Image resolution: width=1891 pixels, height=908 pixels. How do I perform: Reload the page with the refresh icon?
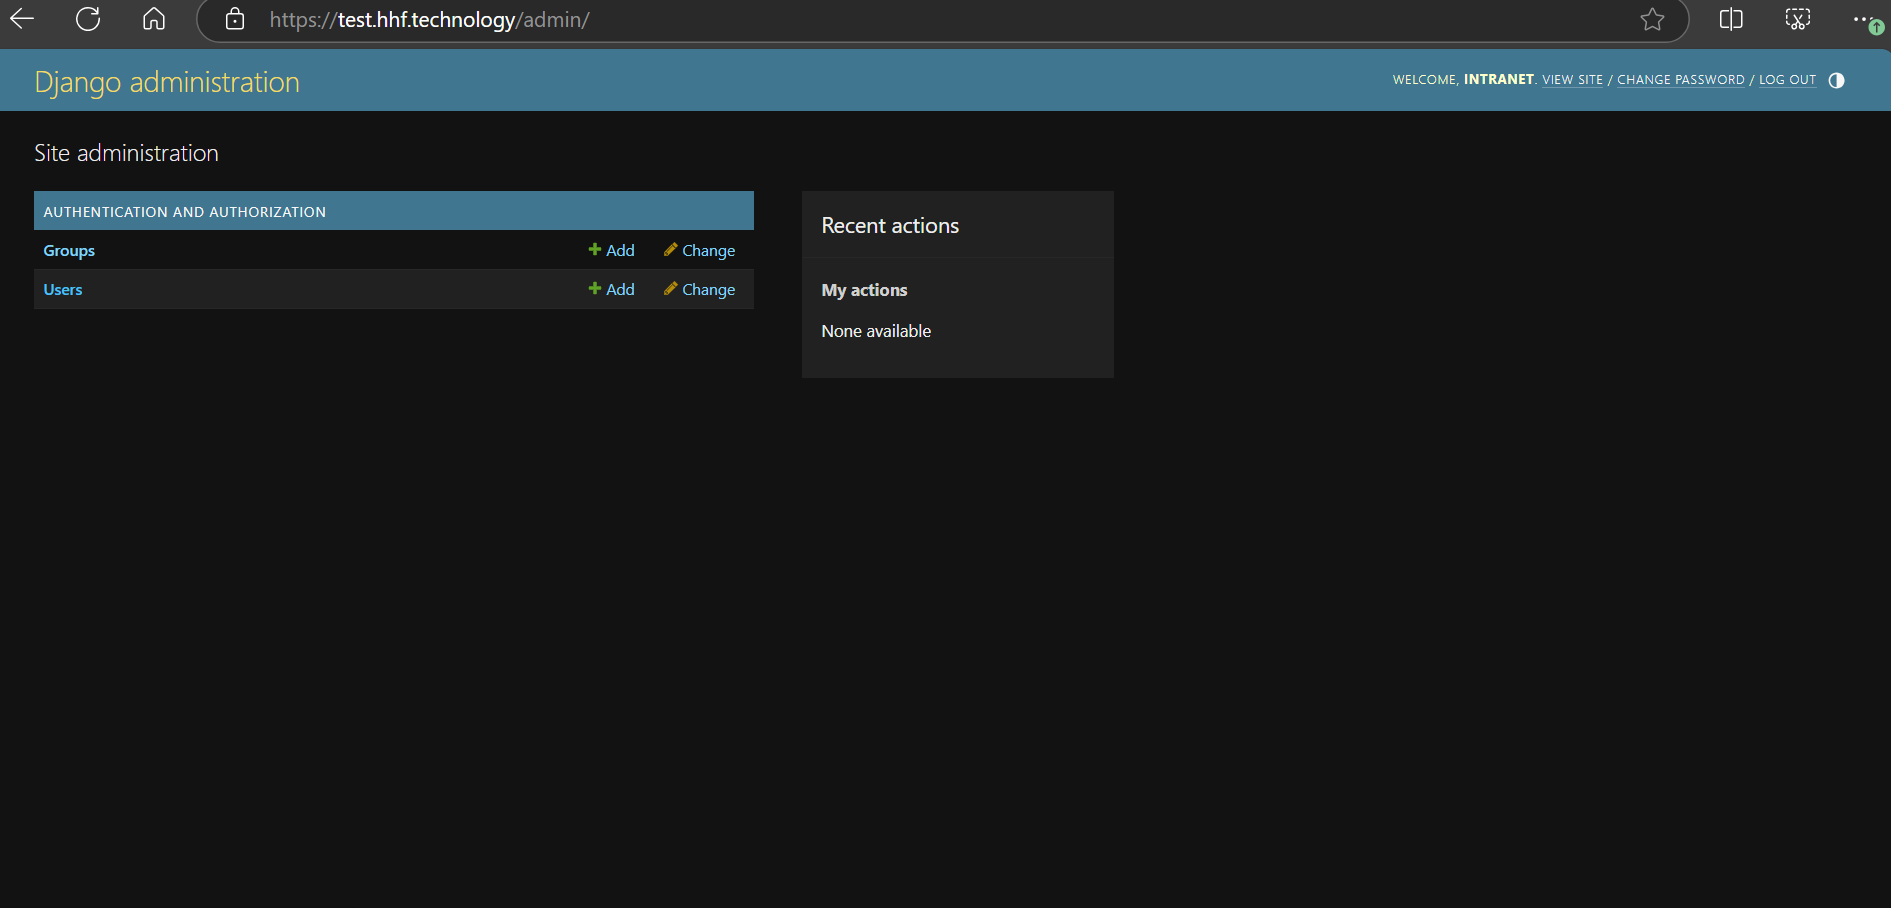click(88, 19)
